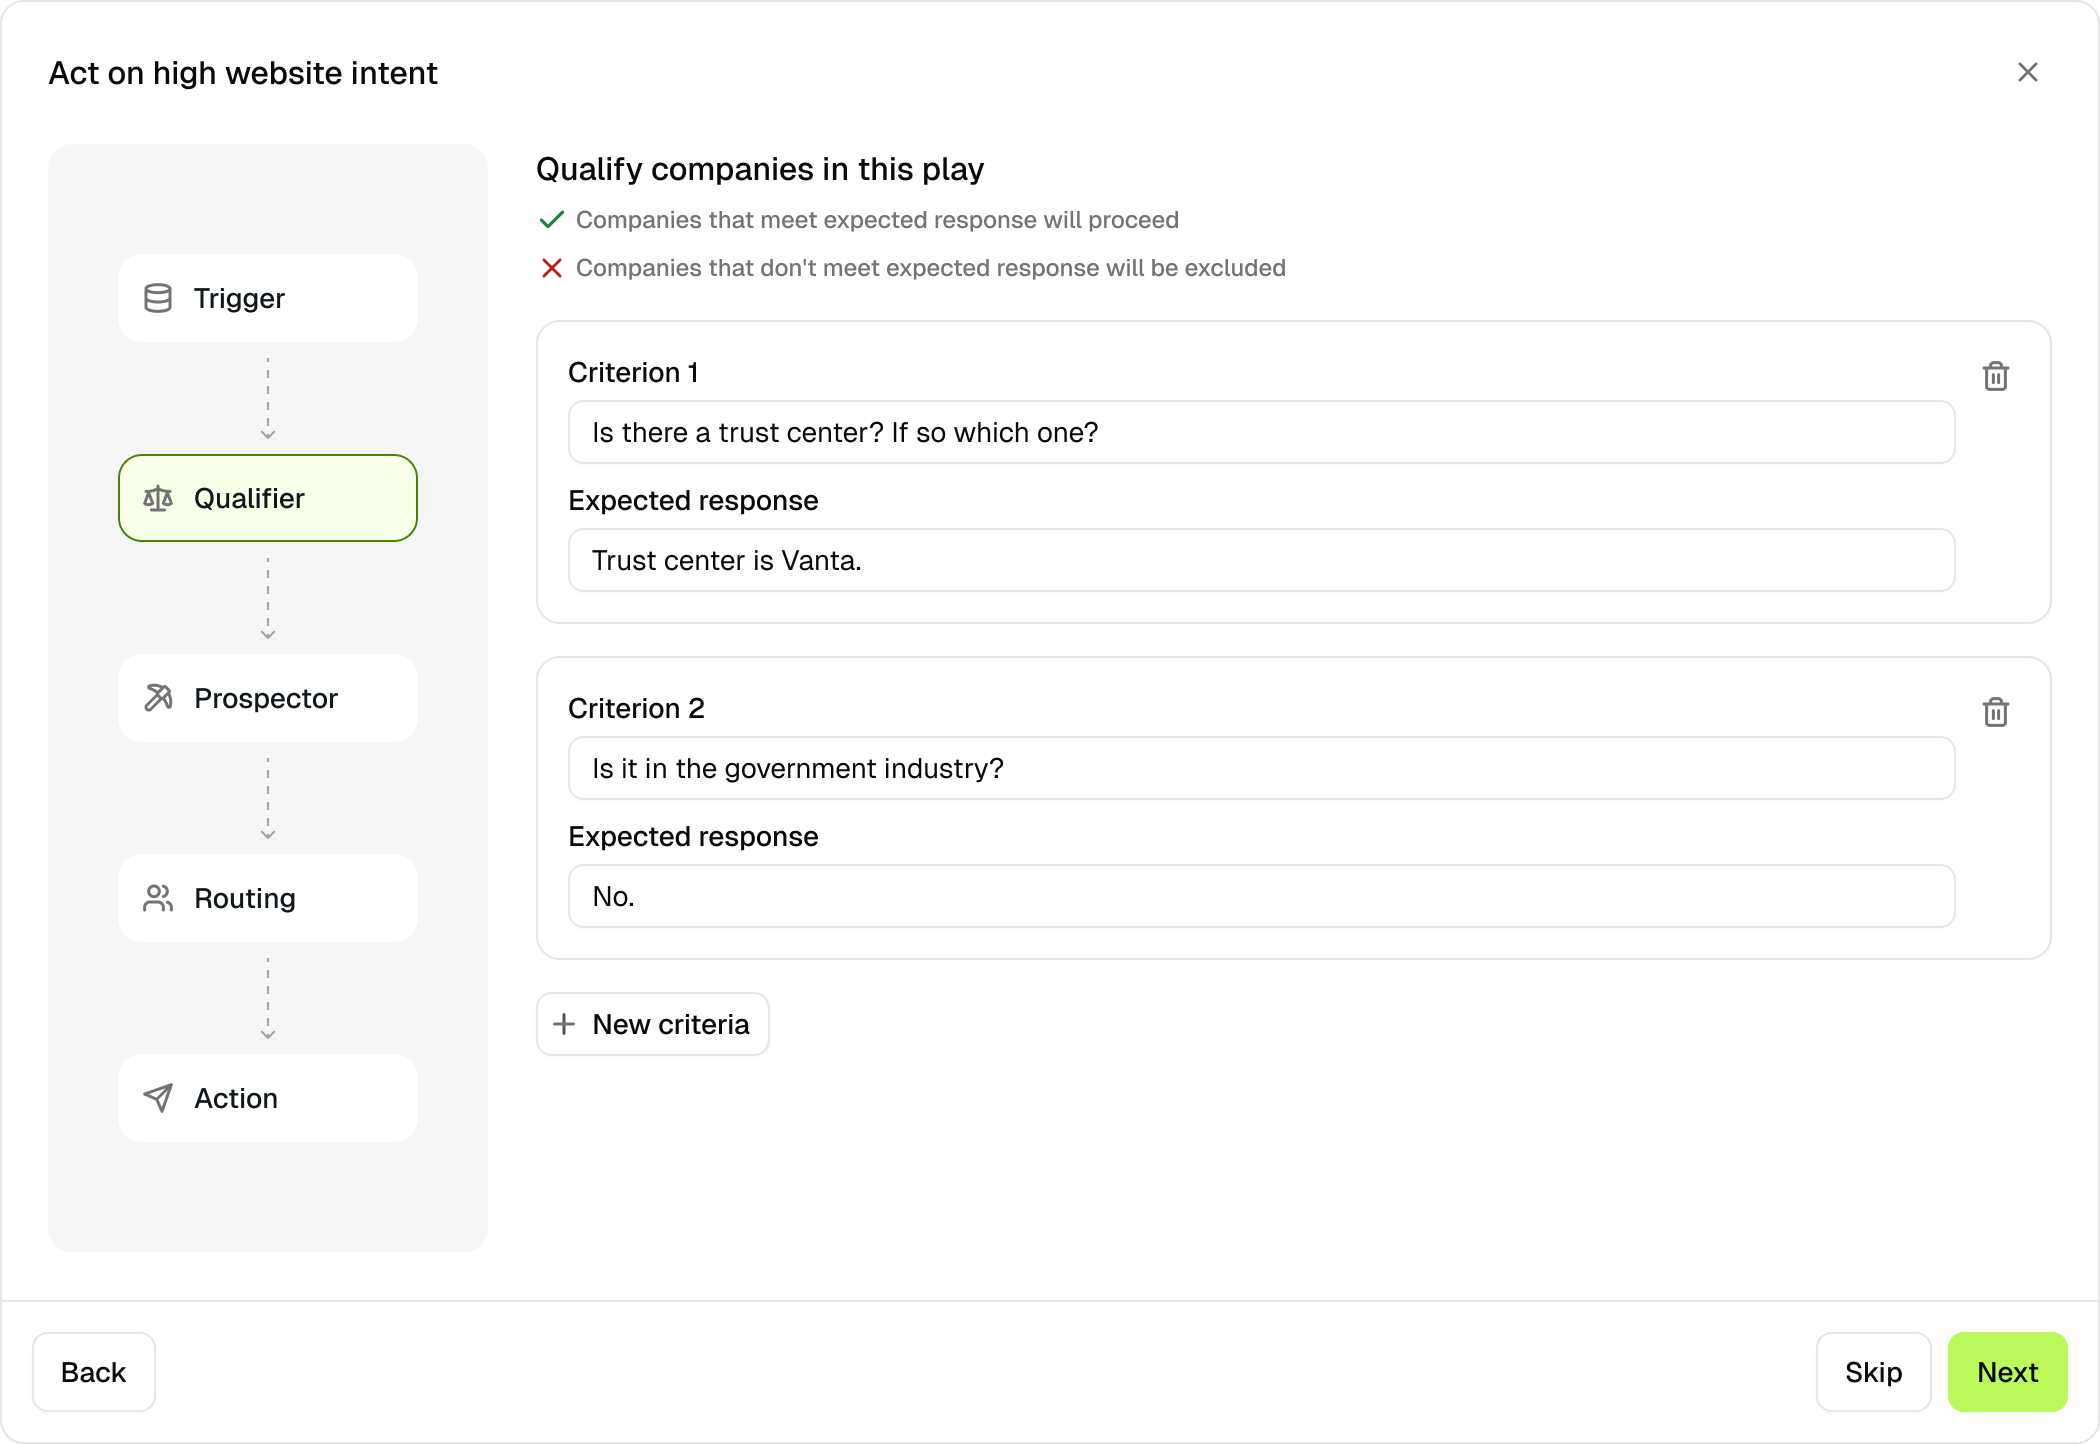
Task: Click the Trigger database icon
Action: tap(158, 298)
